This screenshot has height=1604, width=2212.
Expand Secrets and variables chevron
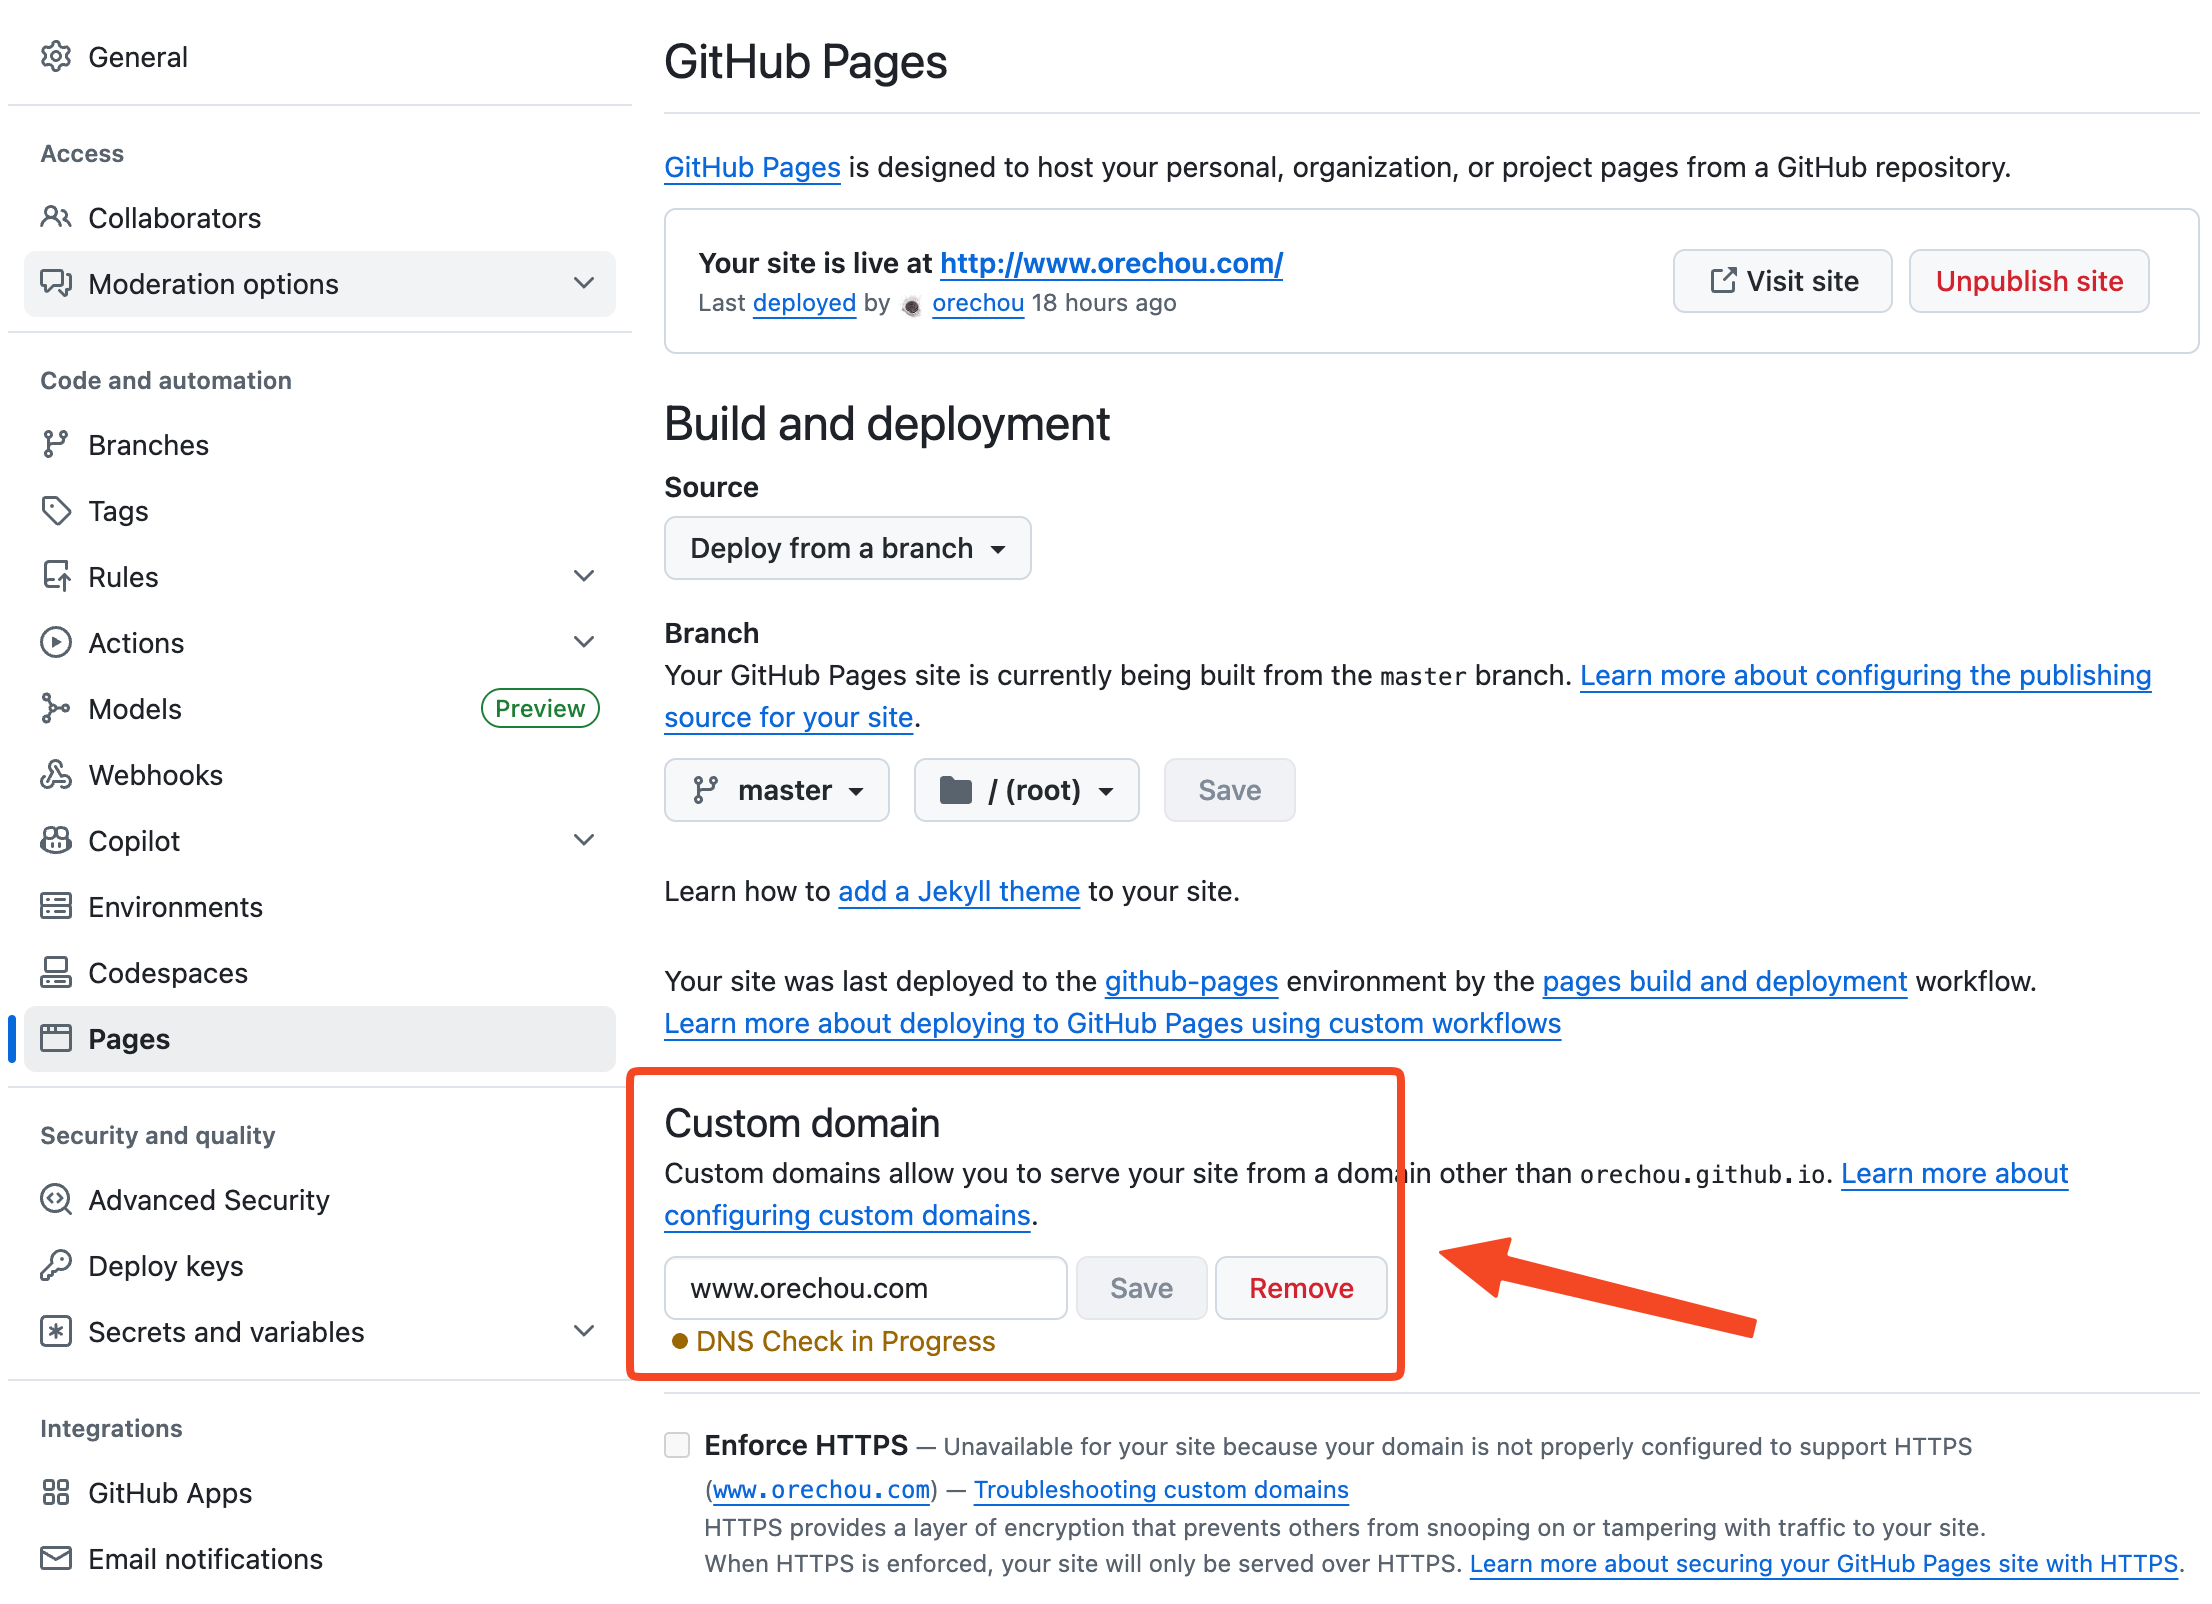pyautogui.click(x=584, y=1331)
